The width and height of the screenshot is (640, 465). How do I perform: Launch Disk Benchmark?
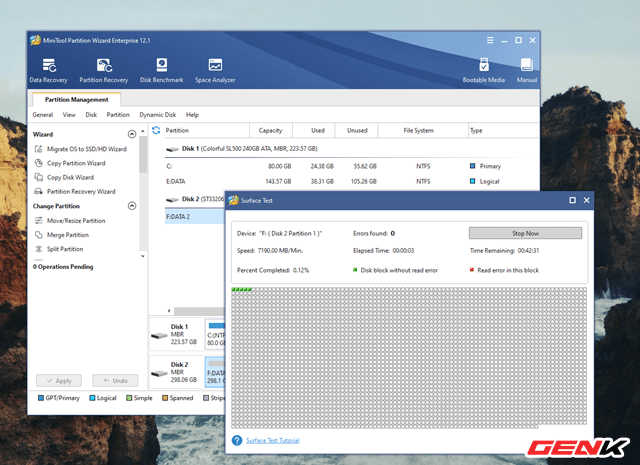[162, 70]
